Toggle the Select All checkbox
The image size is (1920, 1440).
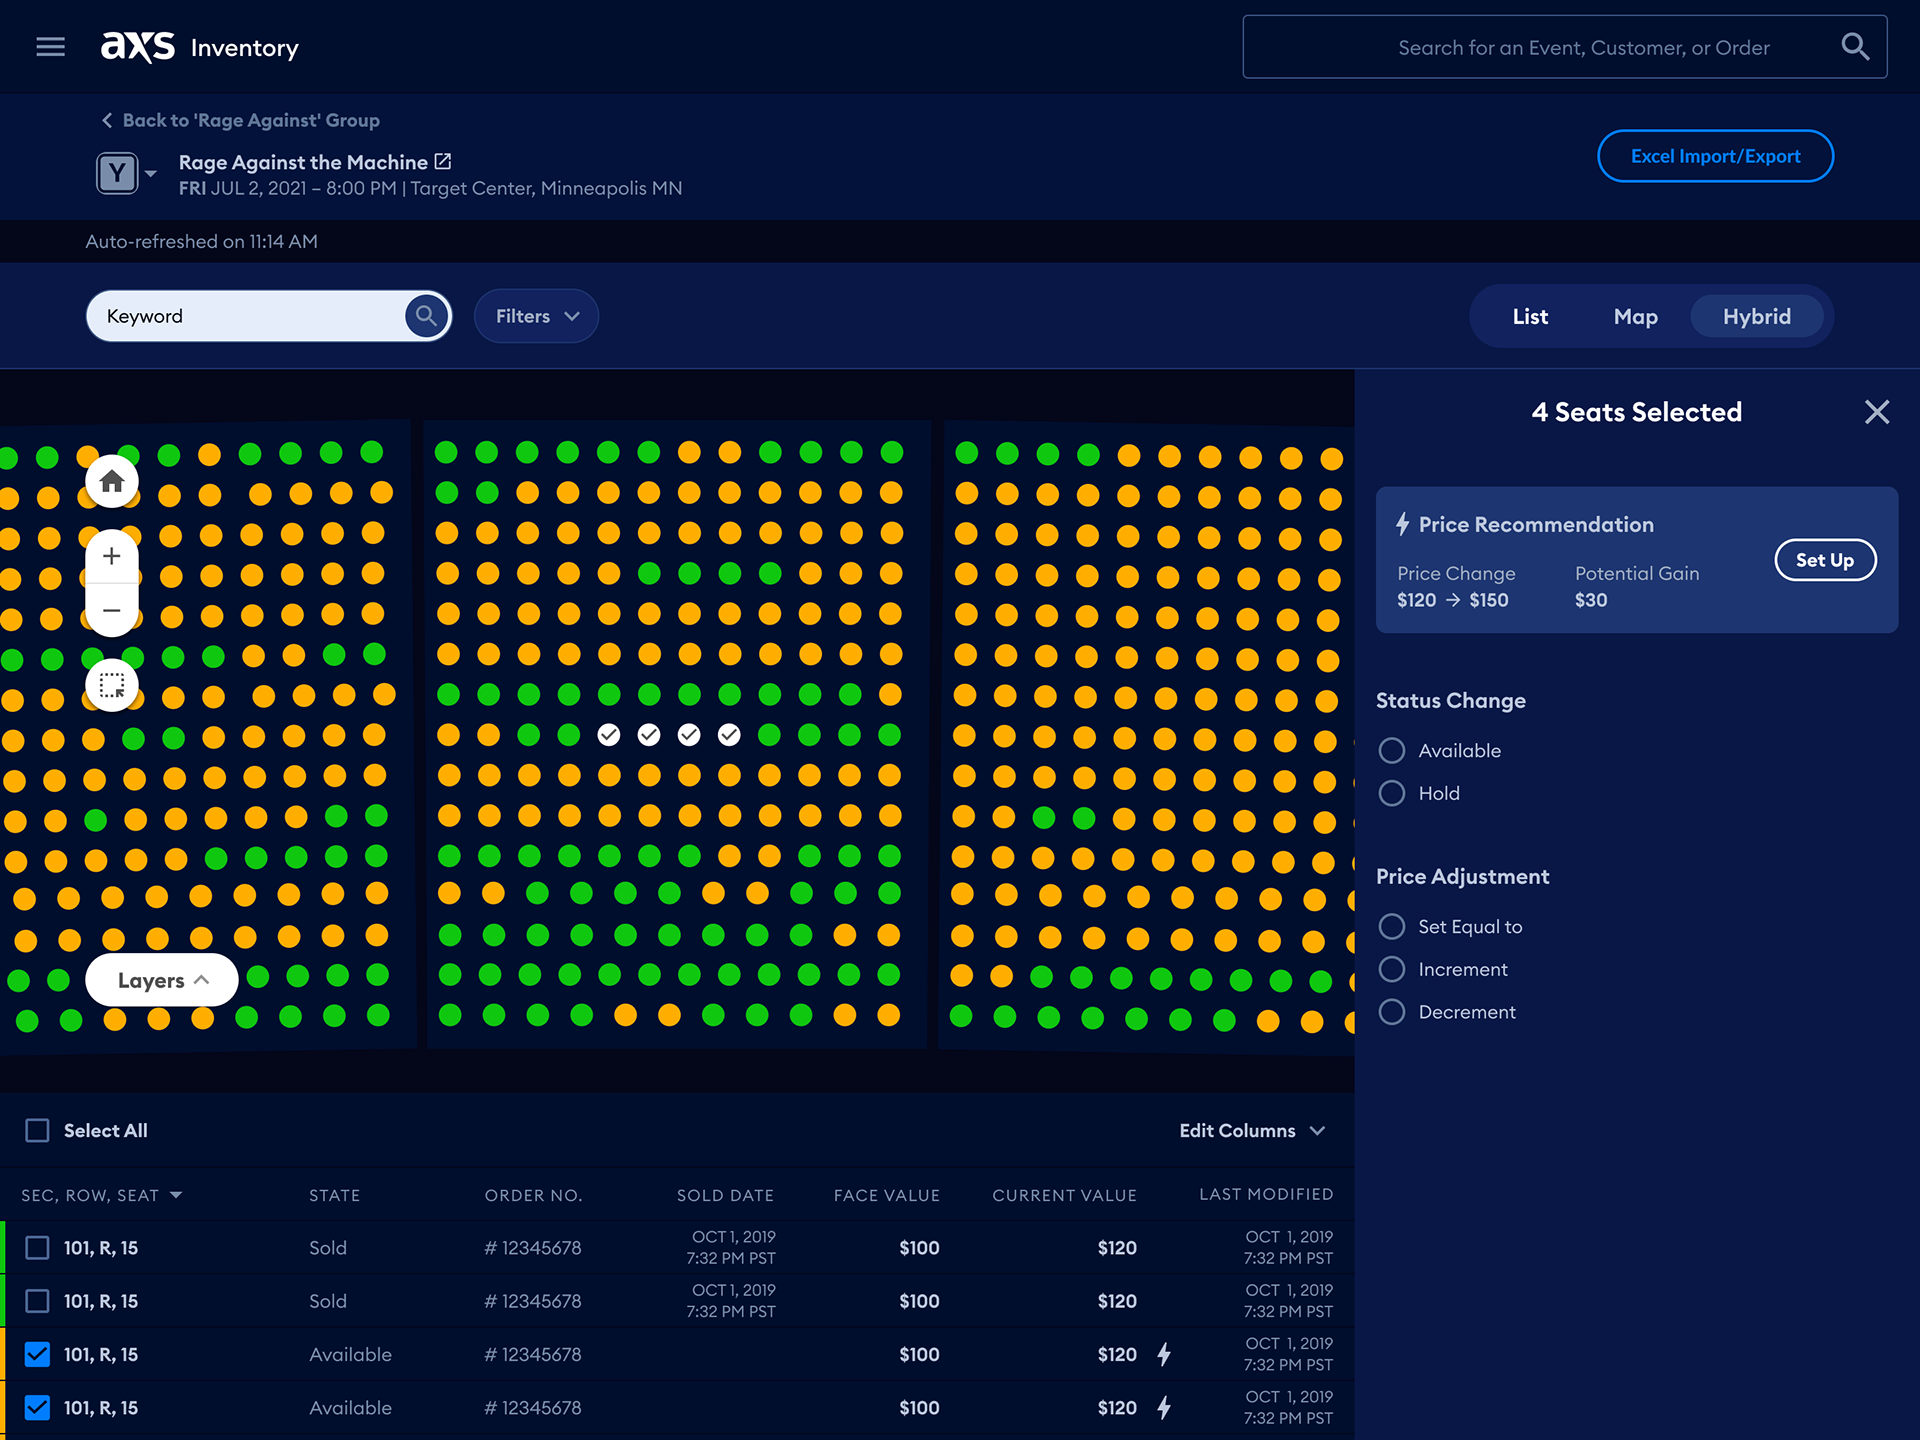37,1130
